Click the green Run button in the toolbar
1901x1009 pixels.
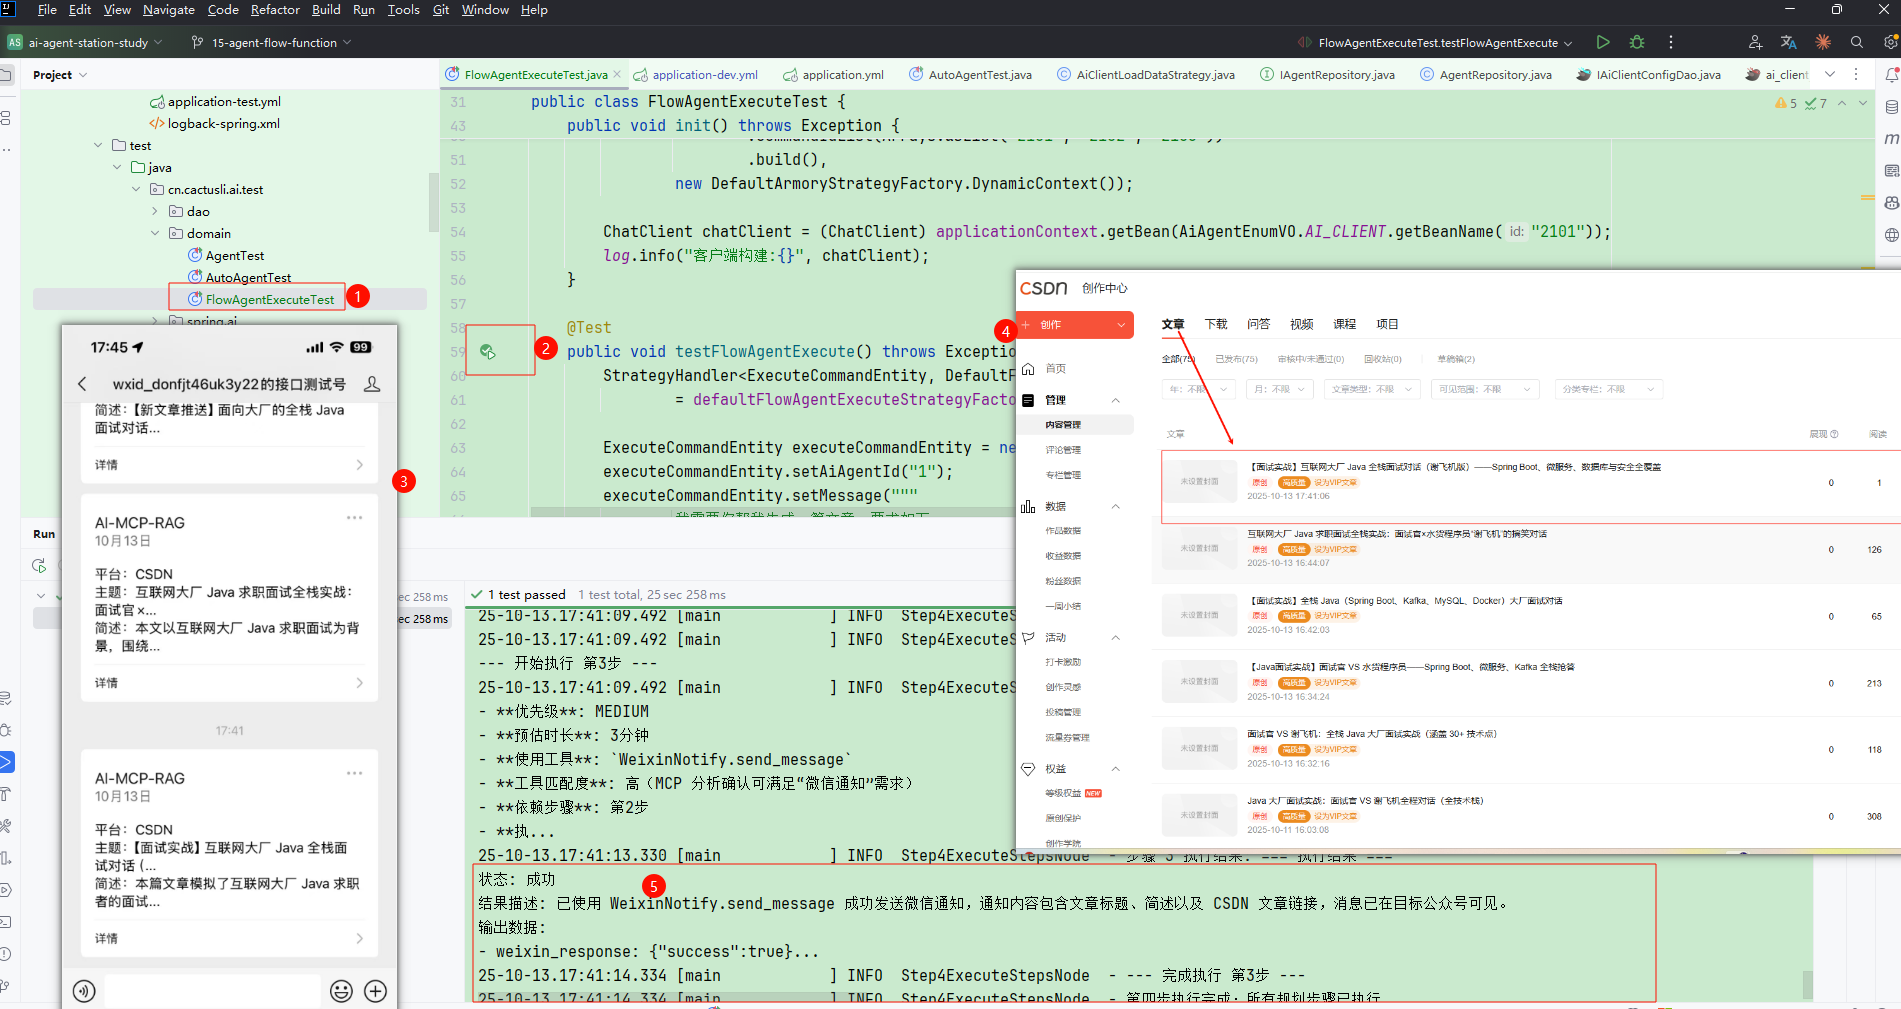pyautogui.click(x=1603, y=42)
